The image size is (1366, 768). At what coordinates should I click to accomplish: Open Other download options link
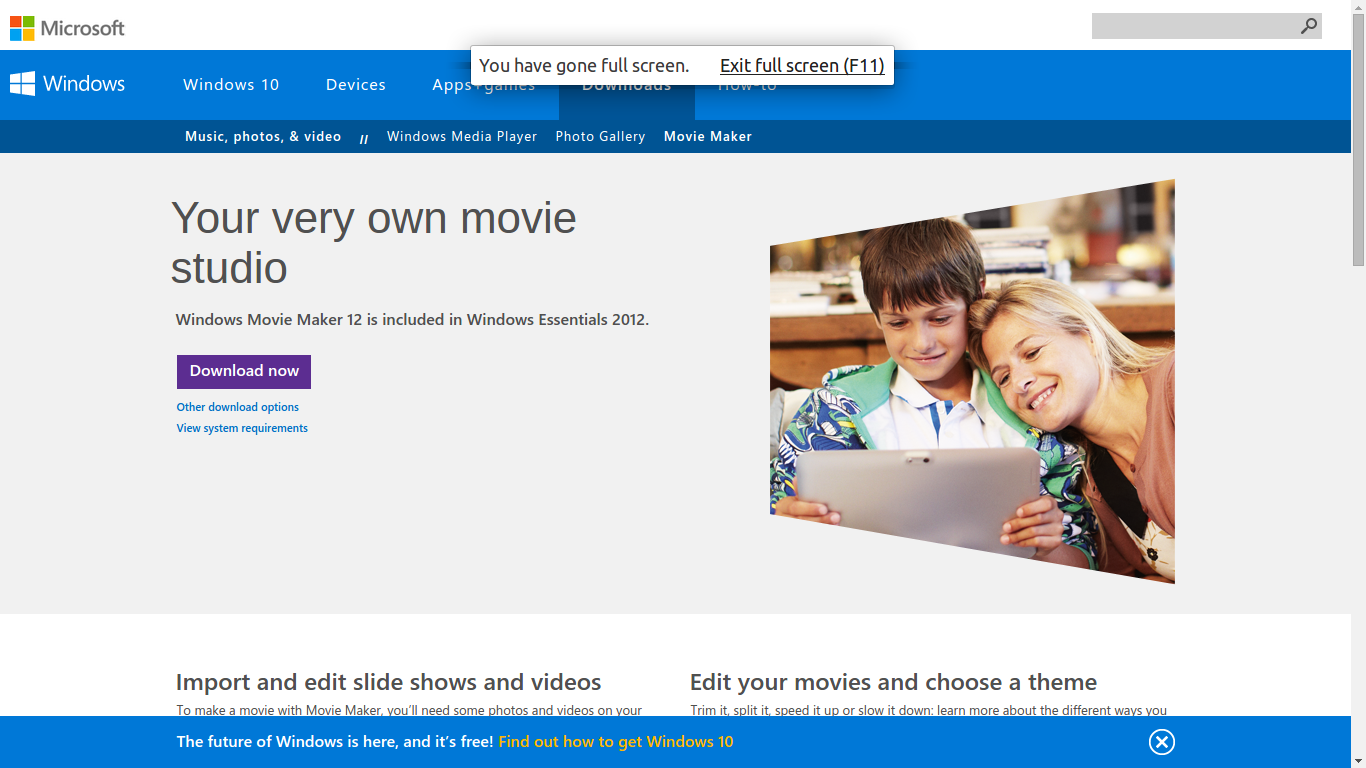pyautogui.click(x=238, y=407)
